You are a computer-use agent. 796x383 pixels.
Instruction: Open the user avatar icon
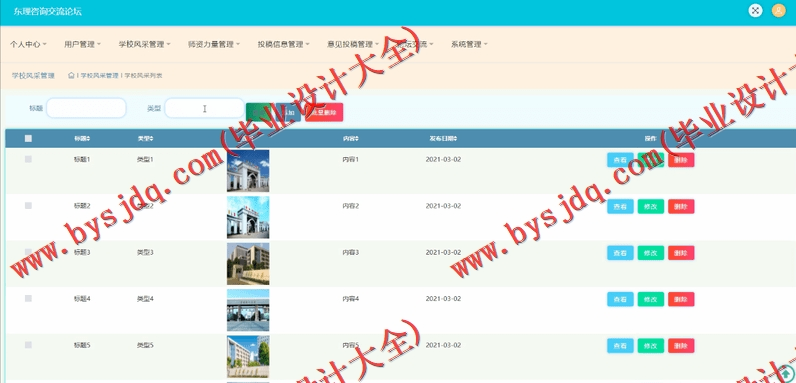click(779, 11)
